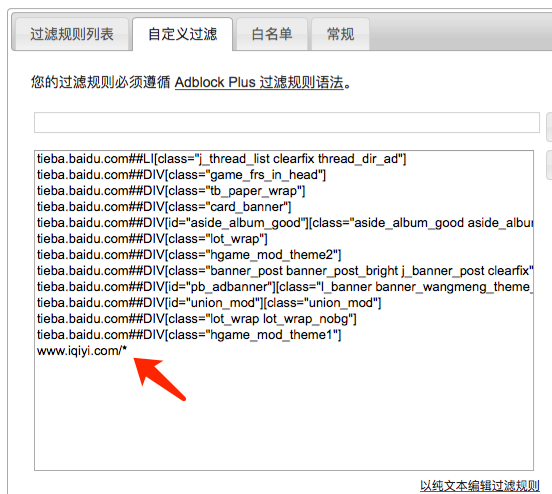The image size is (552, 494).
Task: Open the Adblock Plus 过滤规则语法 link
Action: (259, 82)
